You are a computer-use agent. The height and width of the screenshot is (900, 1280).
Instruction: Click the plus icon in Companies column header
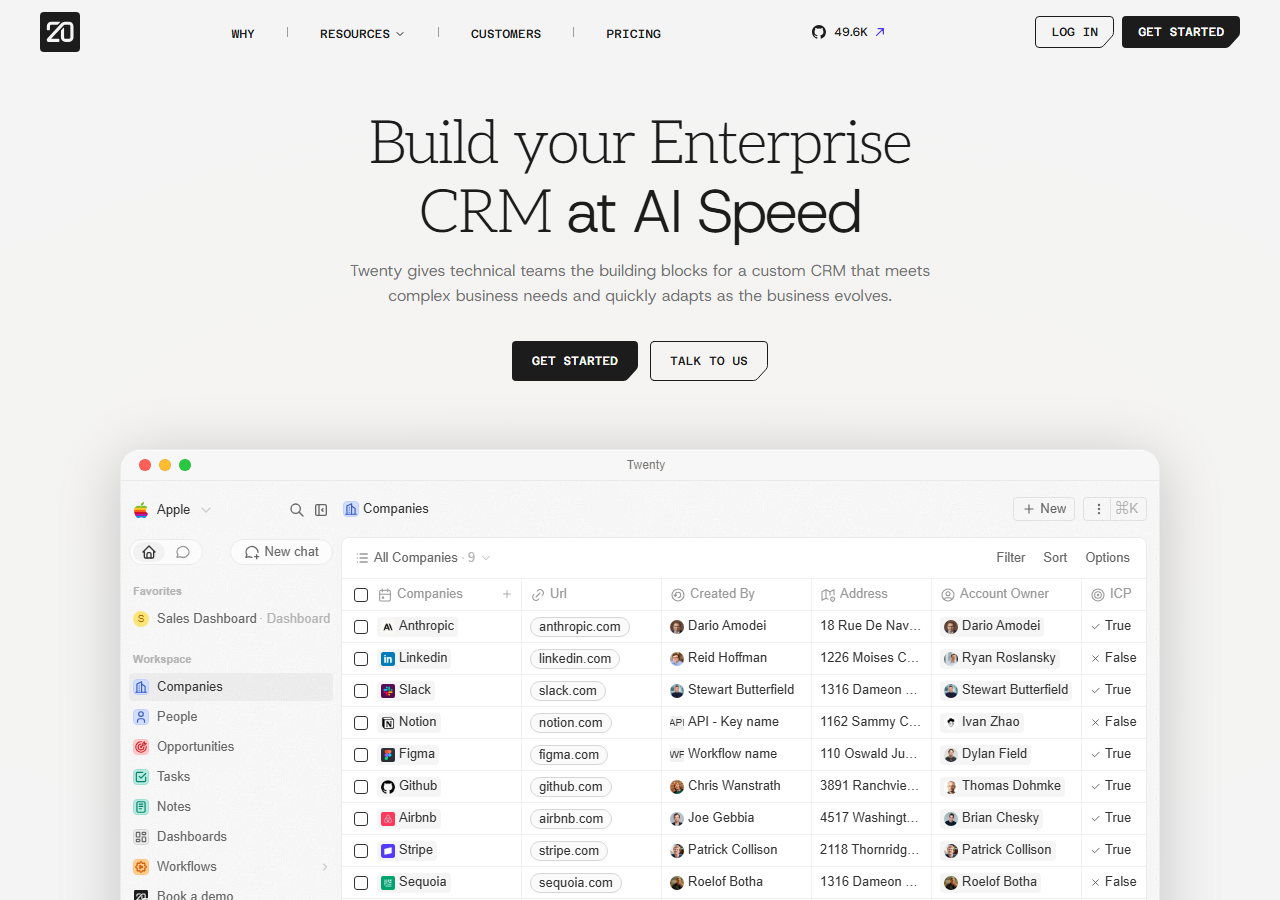tap(507, 594)
